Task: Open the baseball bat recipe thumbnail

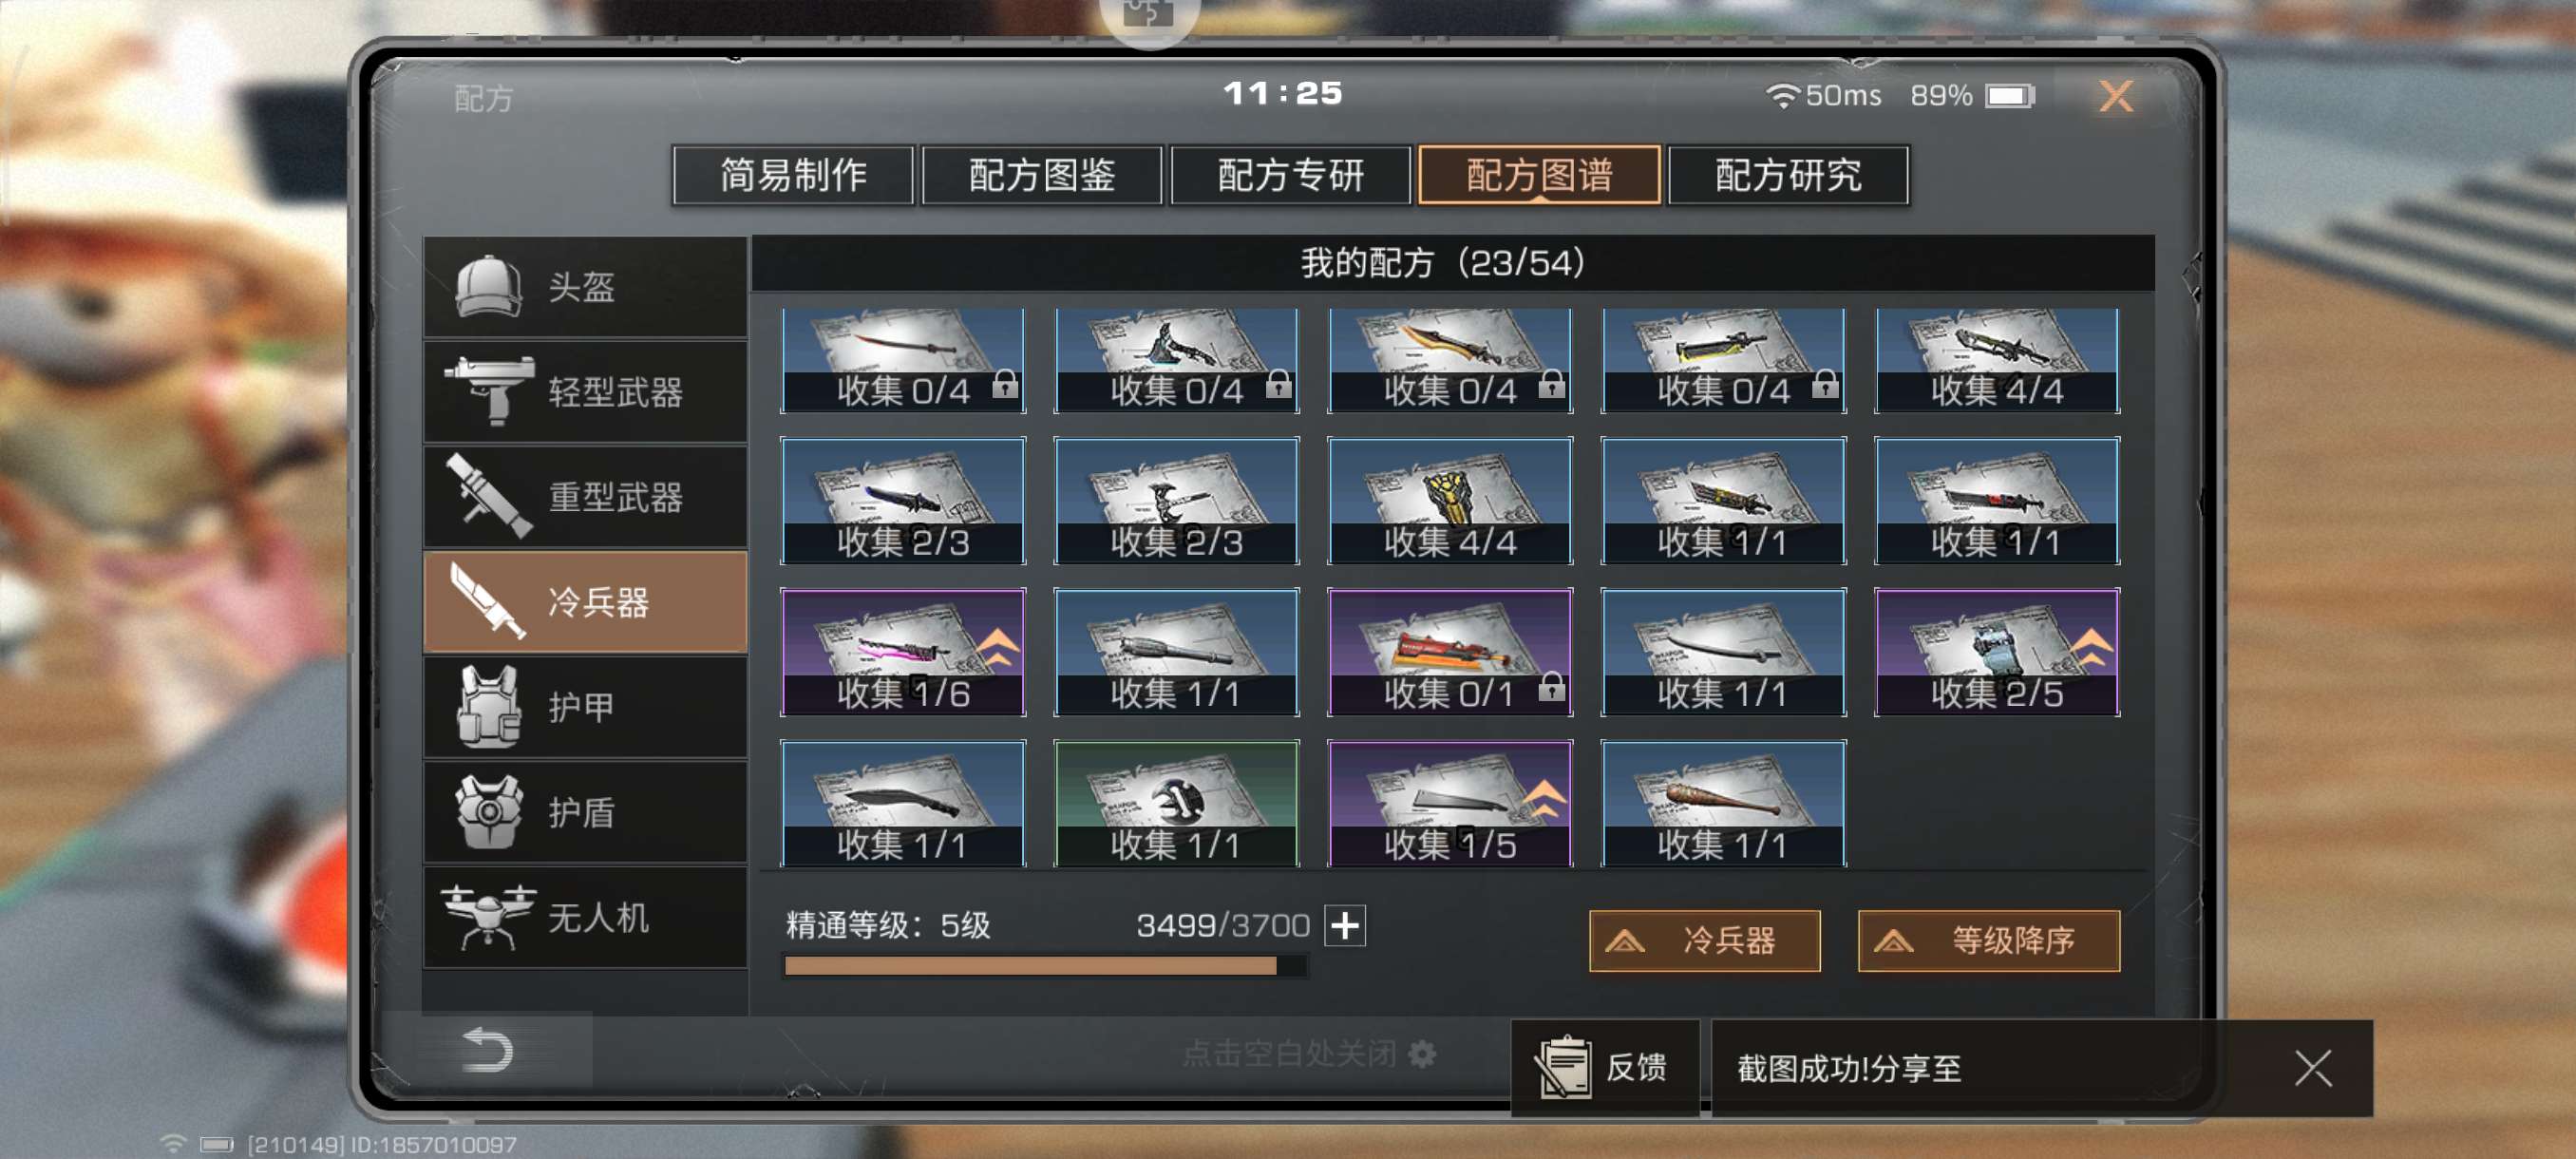Action: 1723,803
